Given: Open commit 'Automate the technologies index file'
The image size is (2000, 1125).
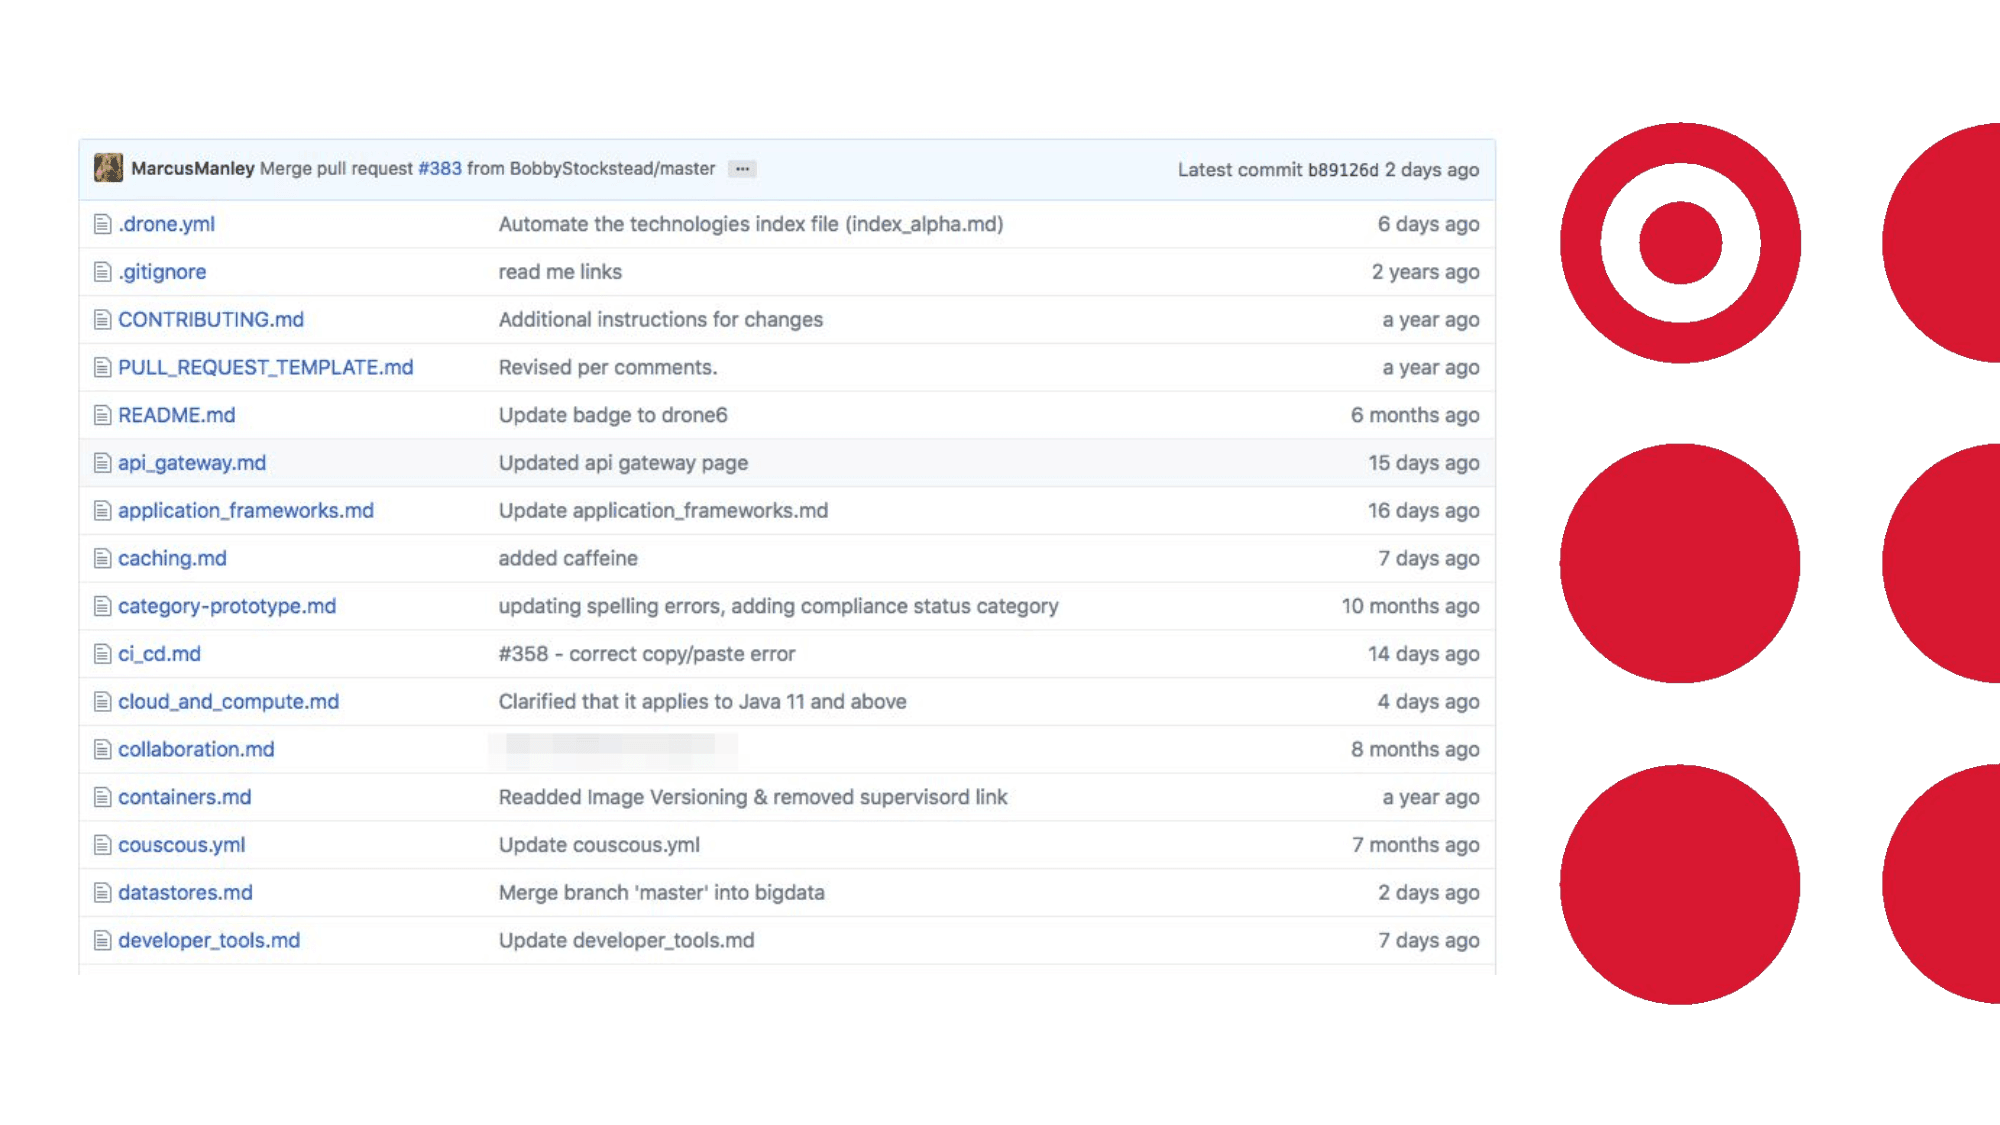Looking at the screenshot, I should 751,224.
